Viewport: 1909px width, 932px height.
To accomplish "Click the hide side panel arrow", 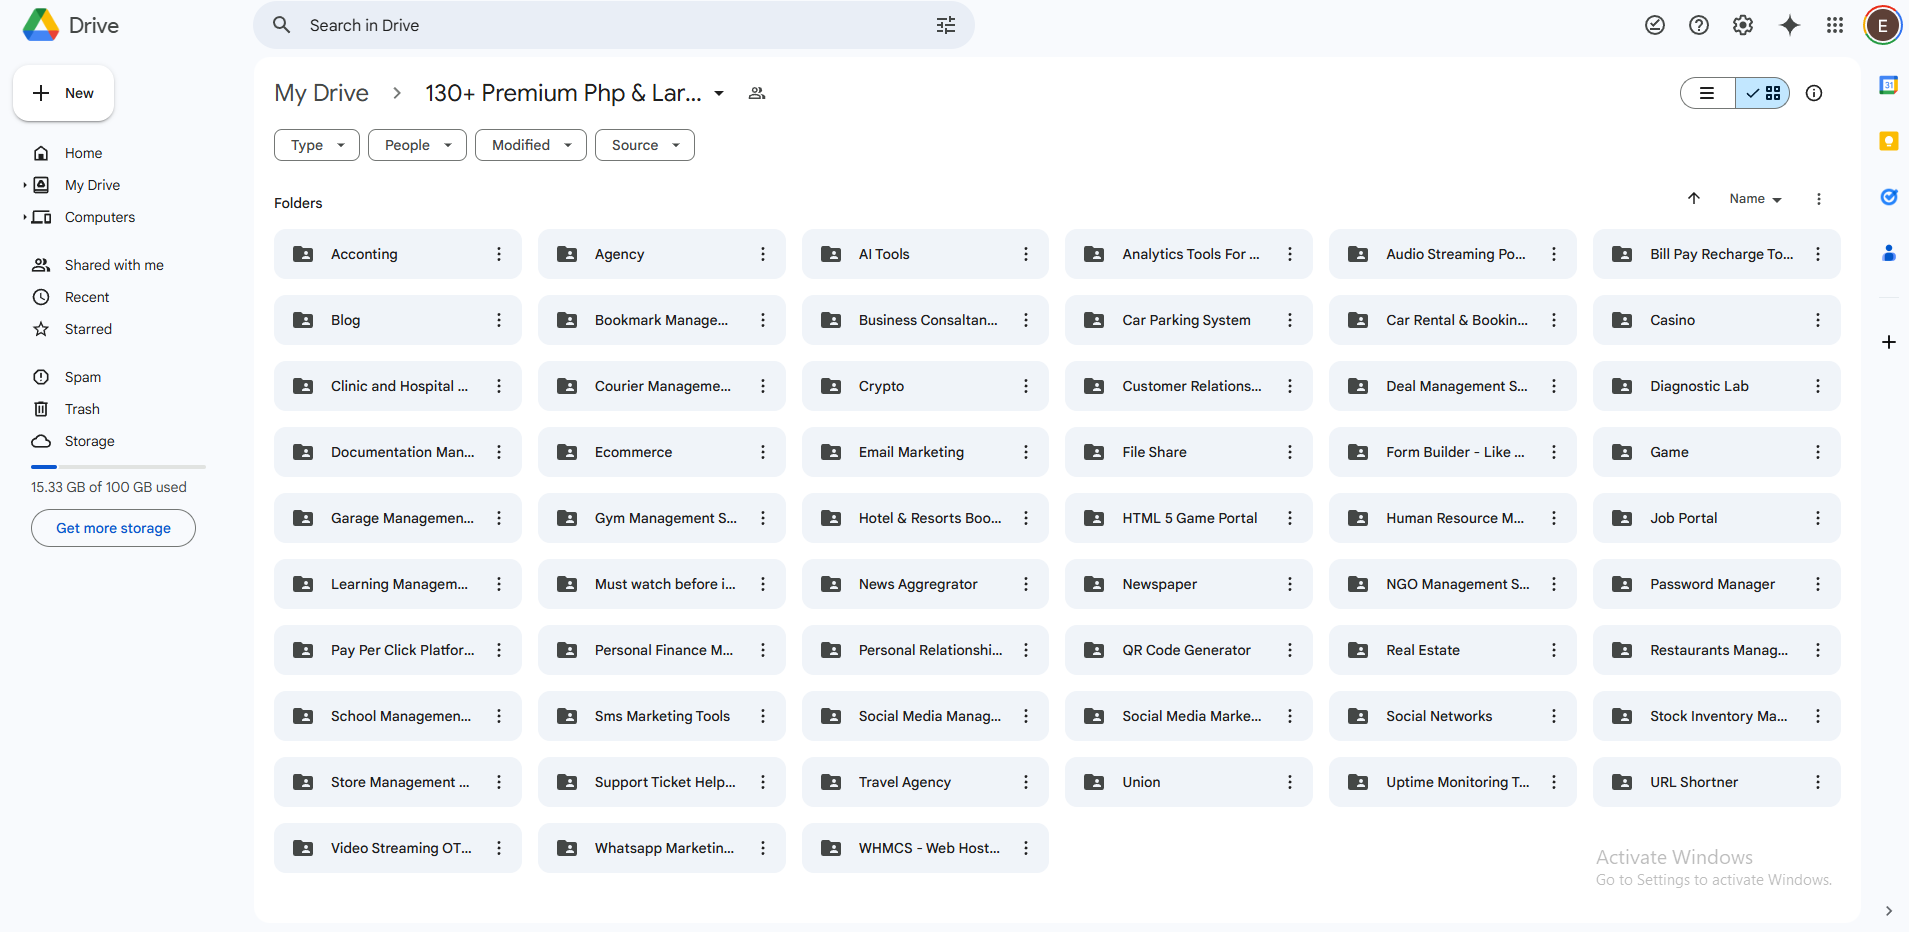I will [1889, 911].
